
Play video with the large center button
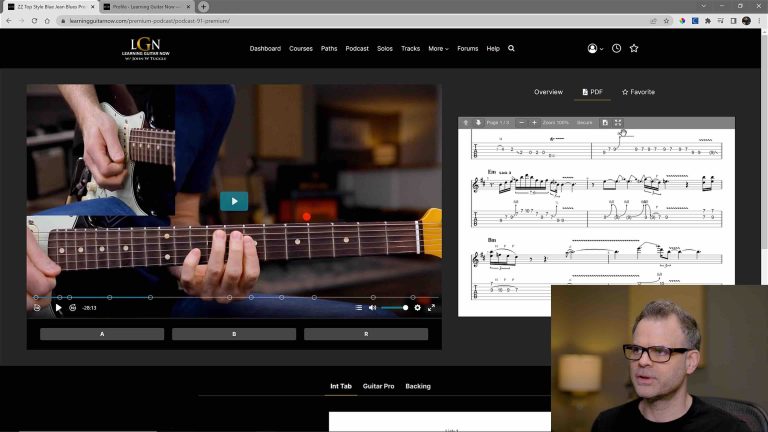(234, 201)
